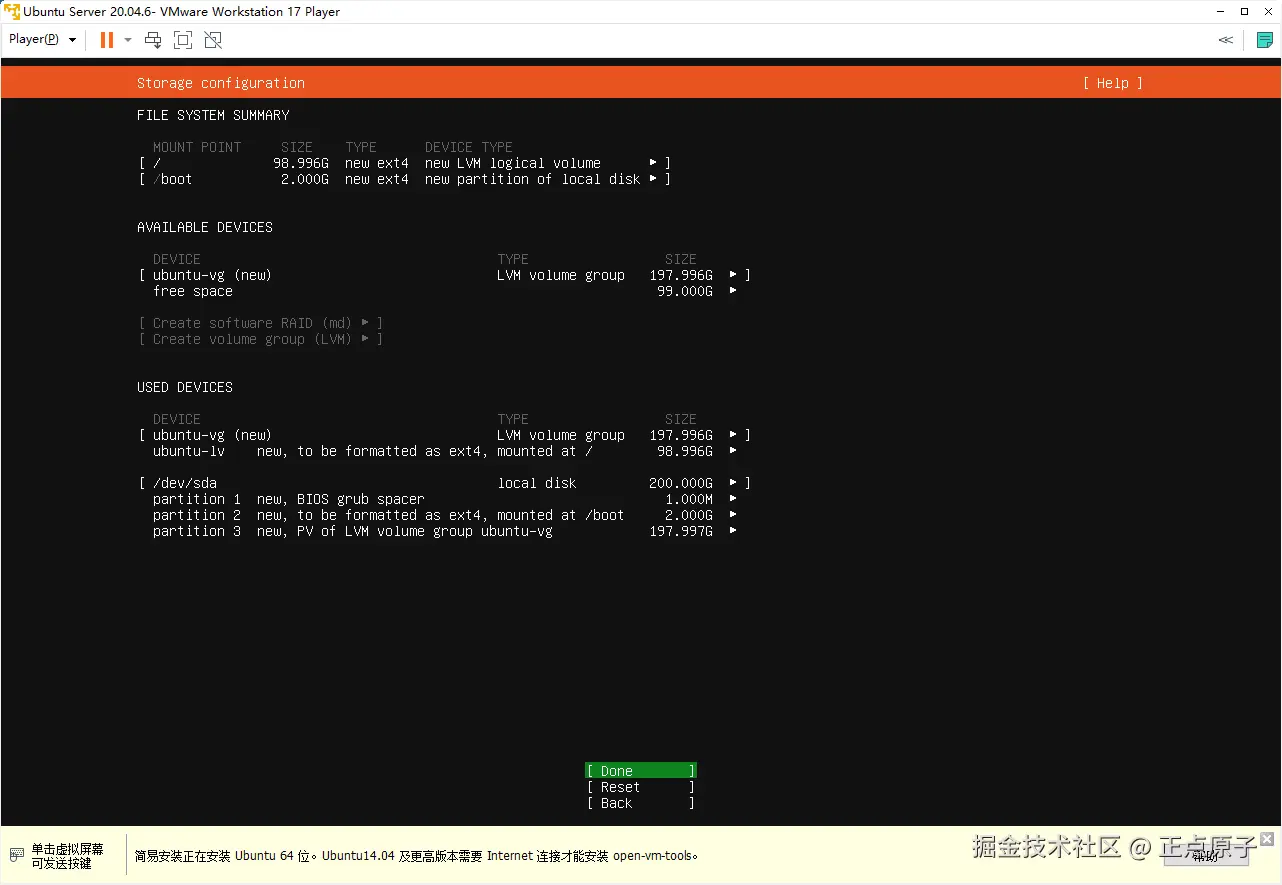Open the Player(P) menu
The height and width of the screenshot is (885, 1282).
click(43, 40)
